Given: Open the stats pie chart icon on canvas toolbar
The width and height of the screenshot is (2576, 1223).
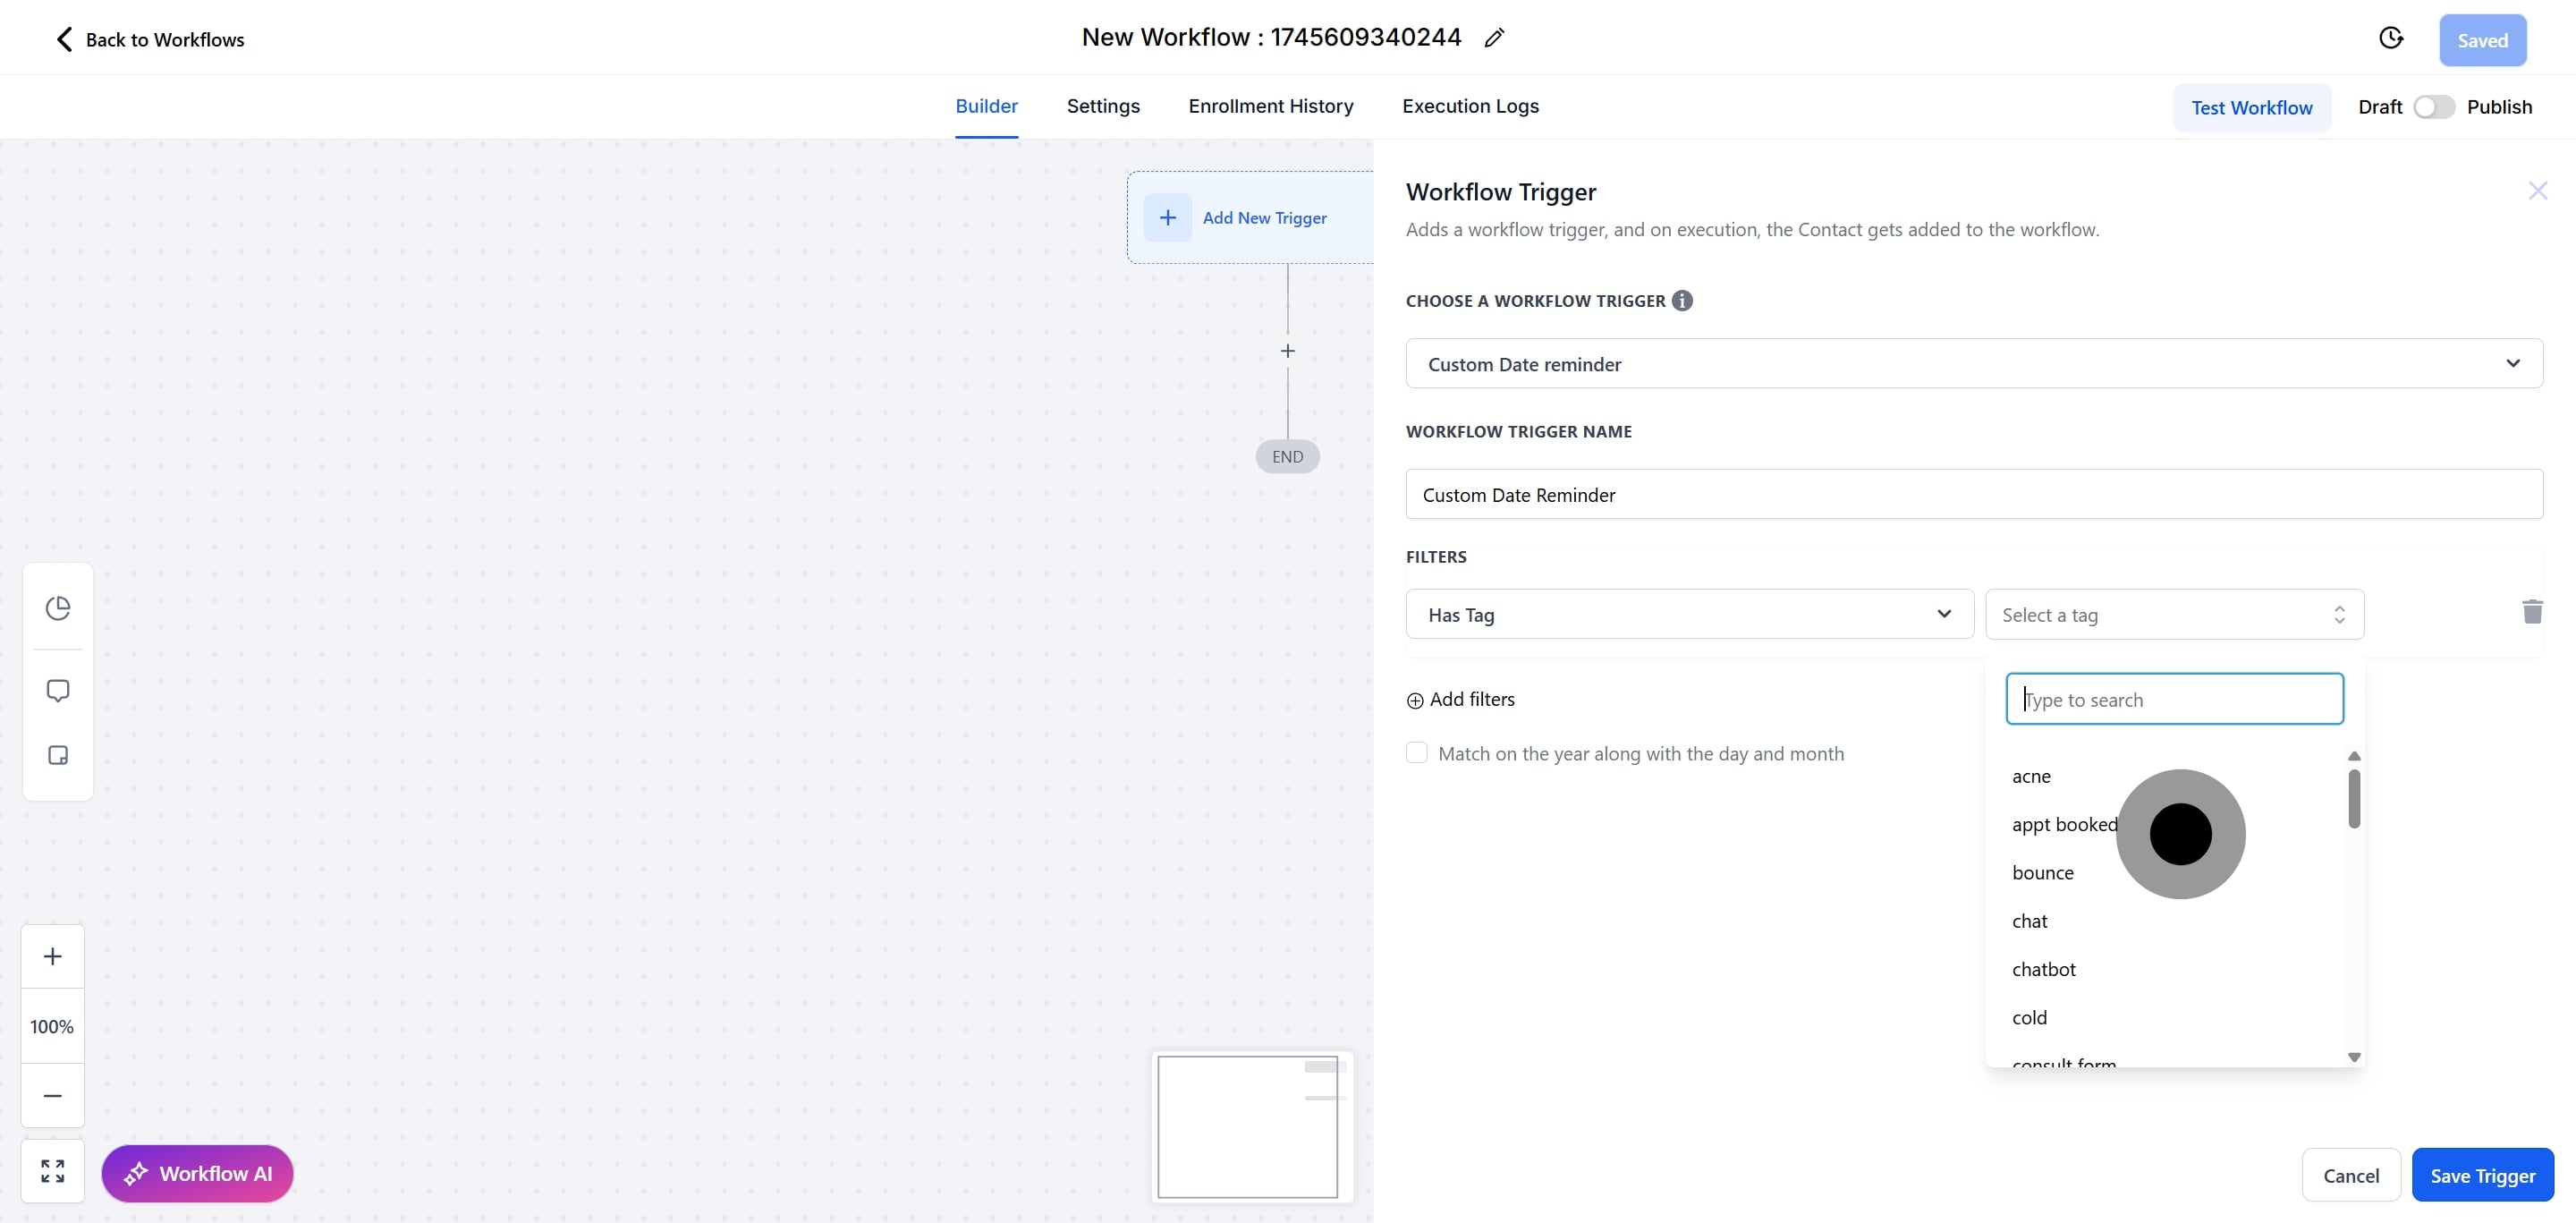Looking at the screenshot, I should coord(58,608).
